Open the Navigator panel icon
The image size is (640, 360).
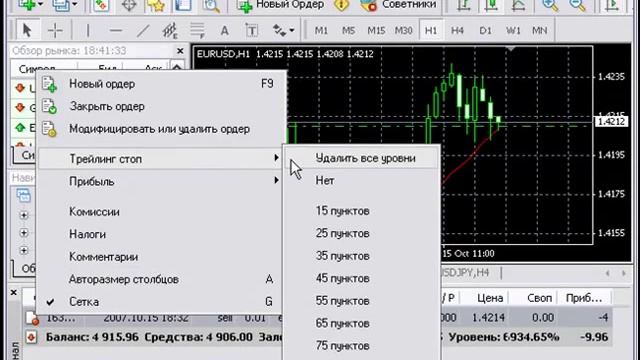coord(183,5)
